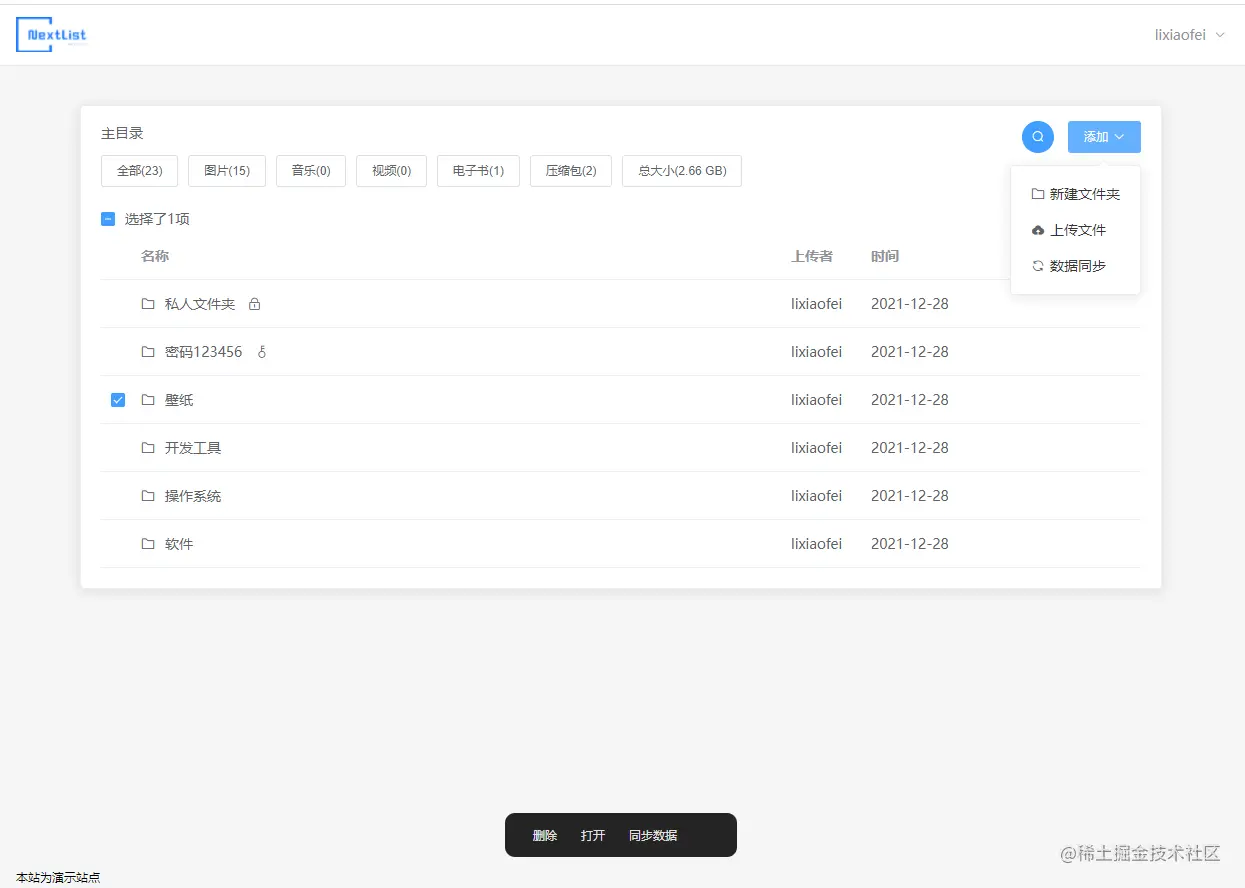Choose 新建文件夹 from the add menu

tap(1086, 193)
